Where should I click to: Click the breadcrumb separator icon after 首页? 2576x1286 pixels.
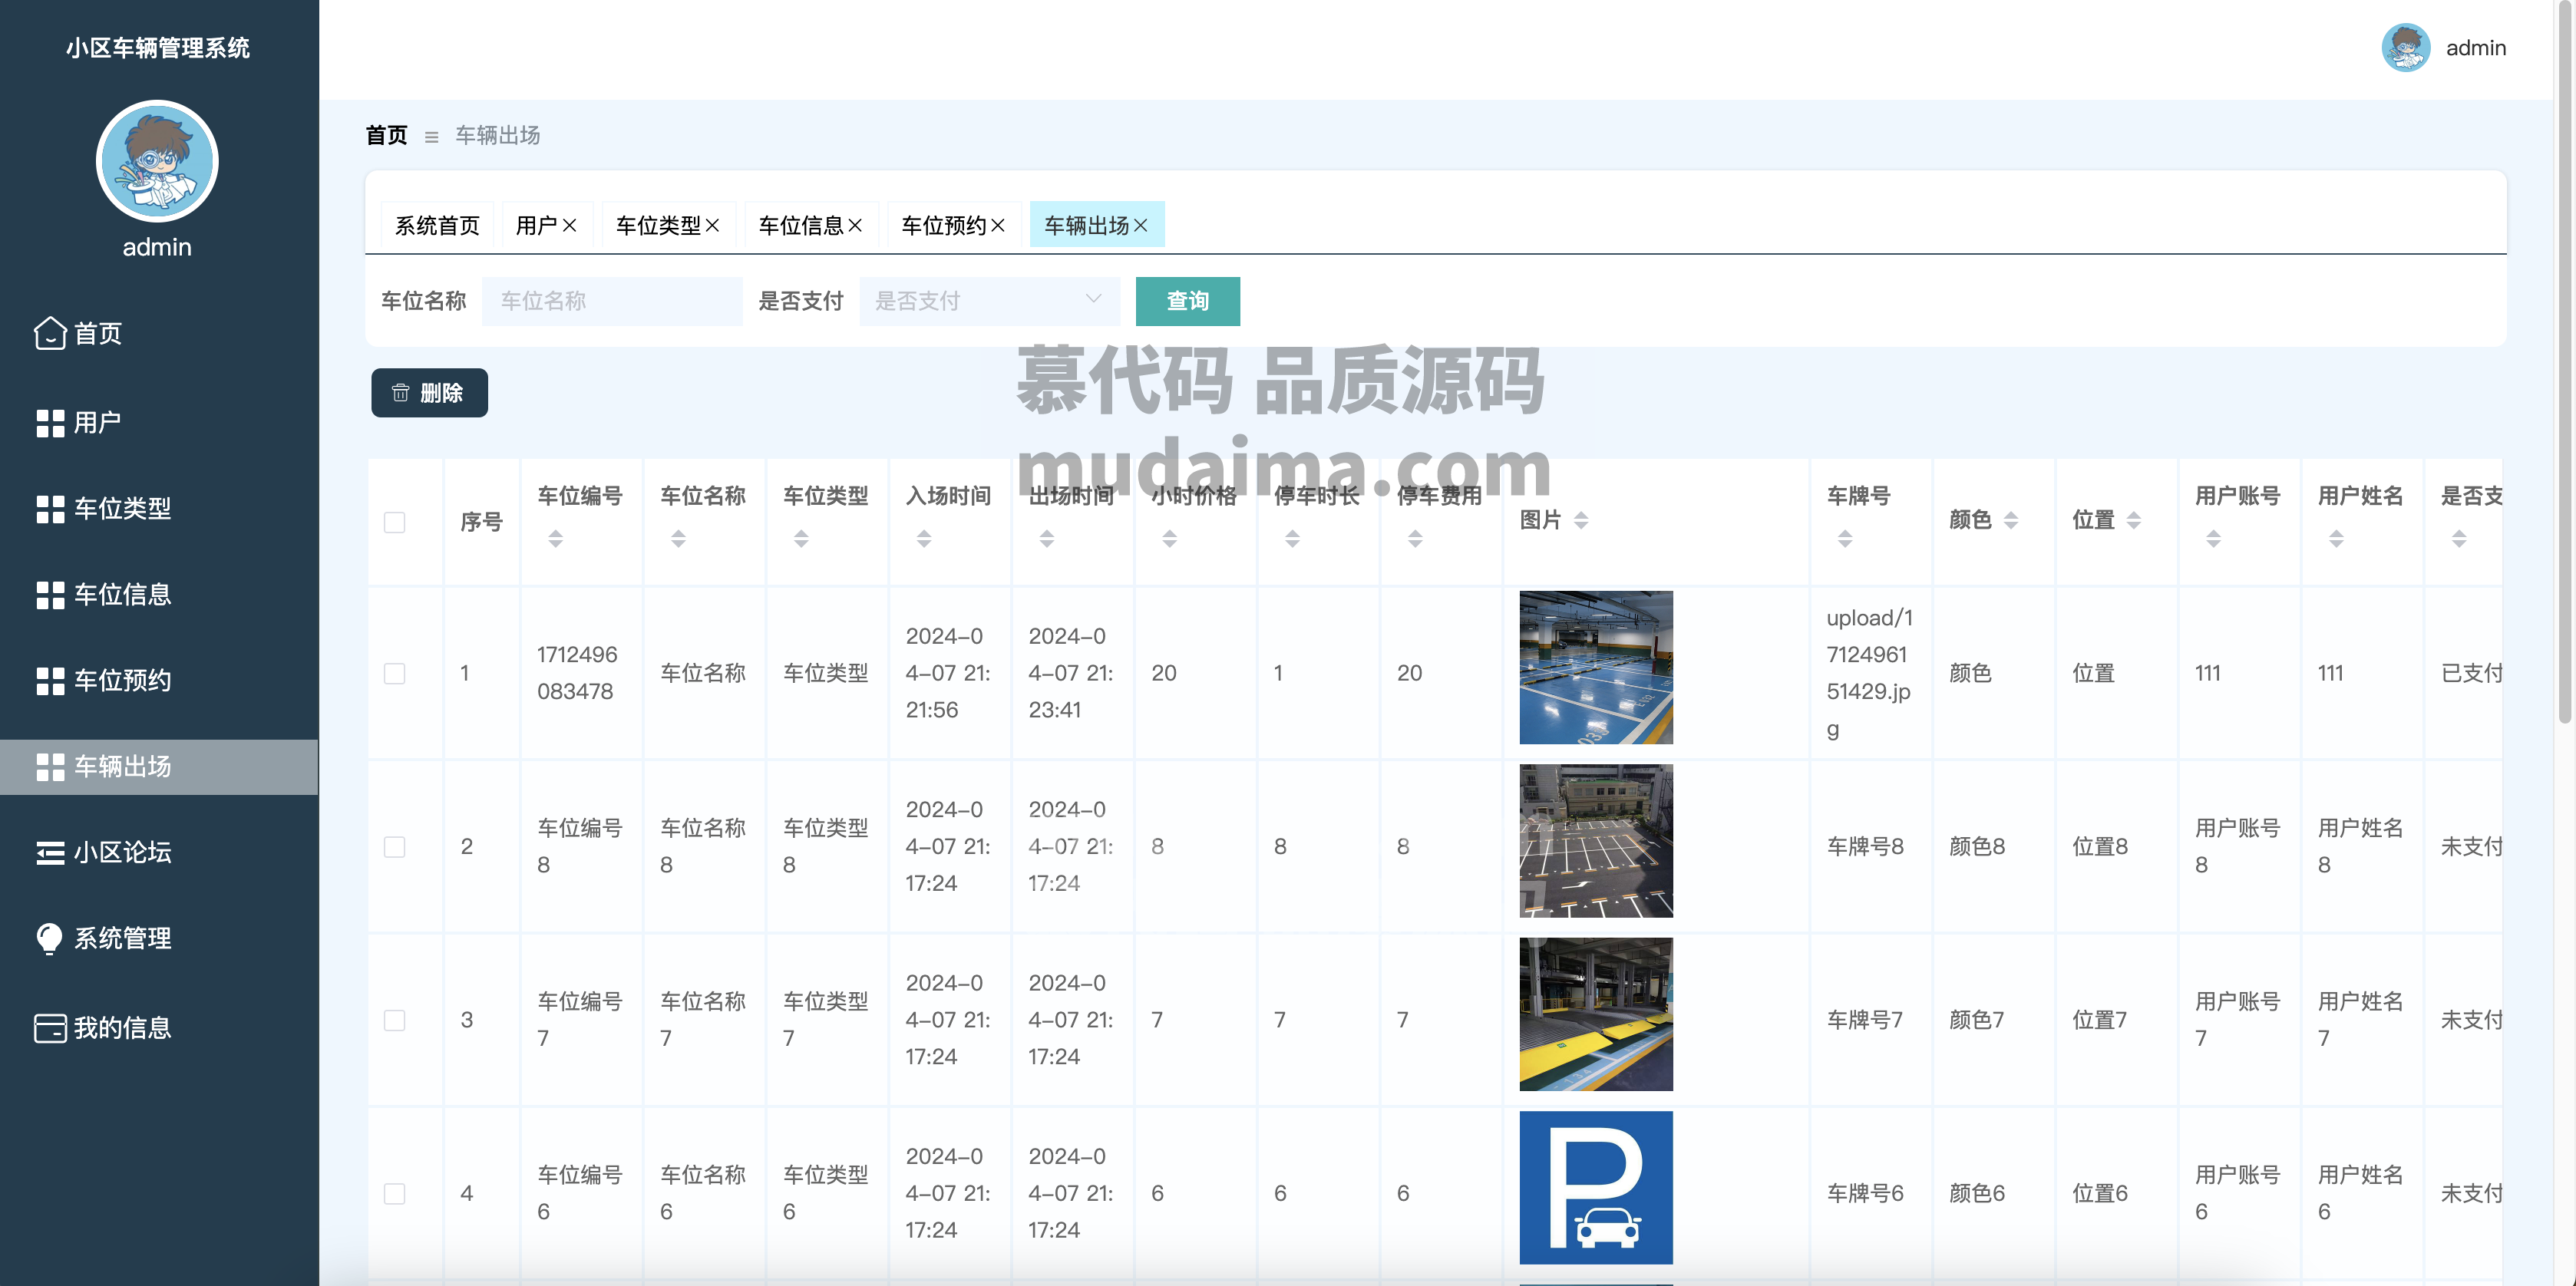tap(431, 137)
